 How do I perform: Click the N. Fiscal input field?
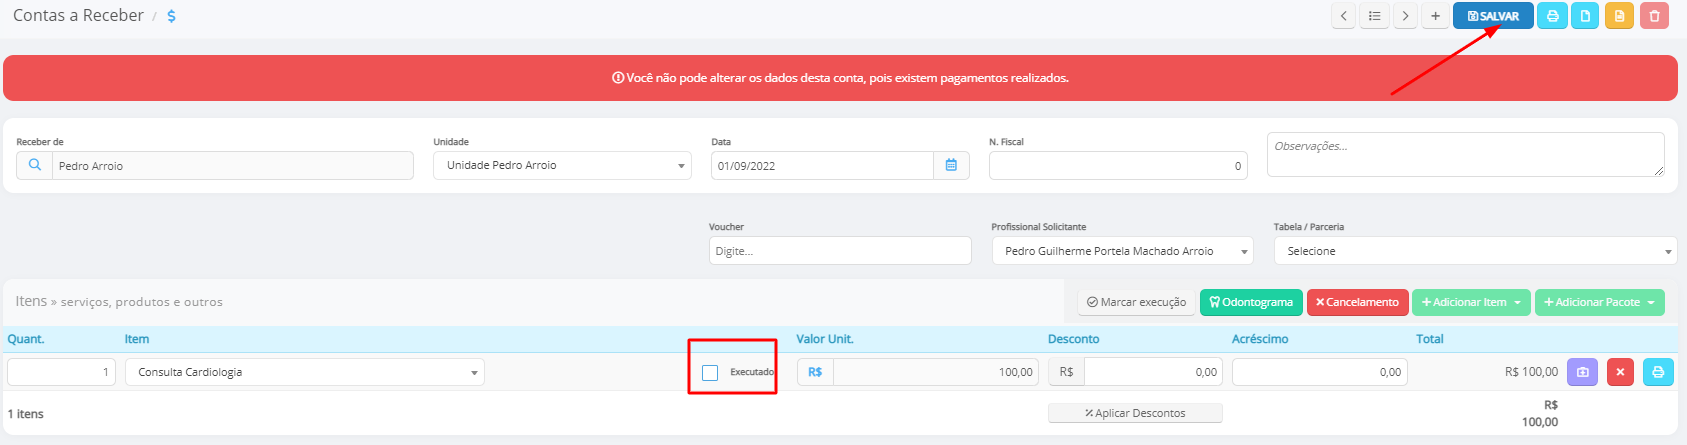1118,166
